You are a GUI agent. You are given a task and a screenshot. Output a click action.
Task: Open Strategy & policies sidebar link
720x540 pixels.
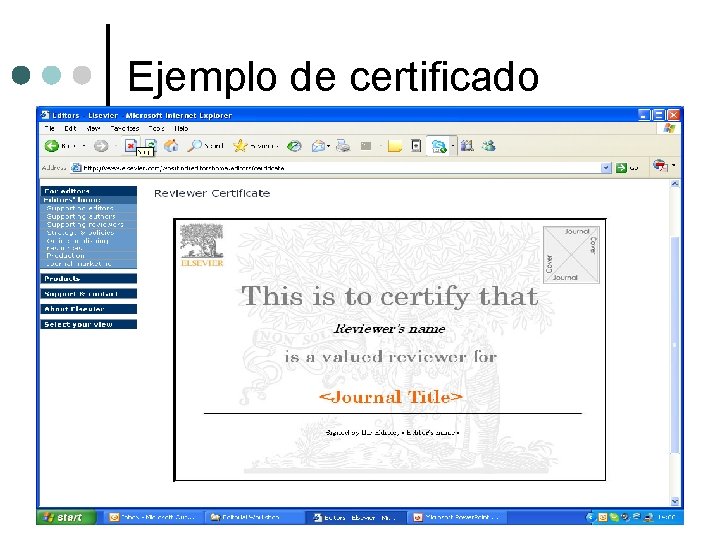click(80, 233)
